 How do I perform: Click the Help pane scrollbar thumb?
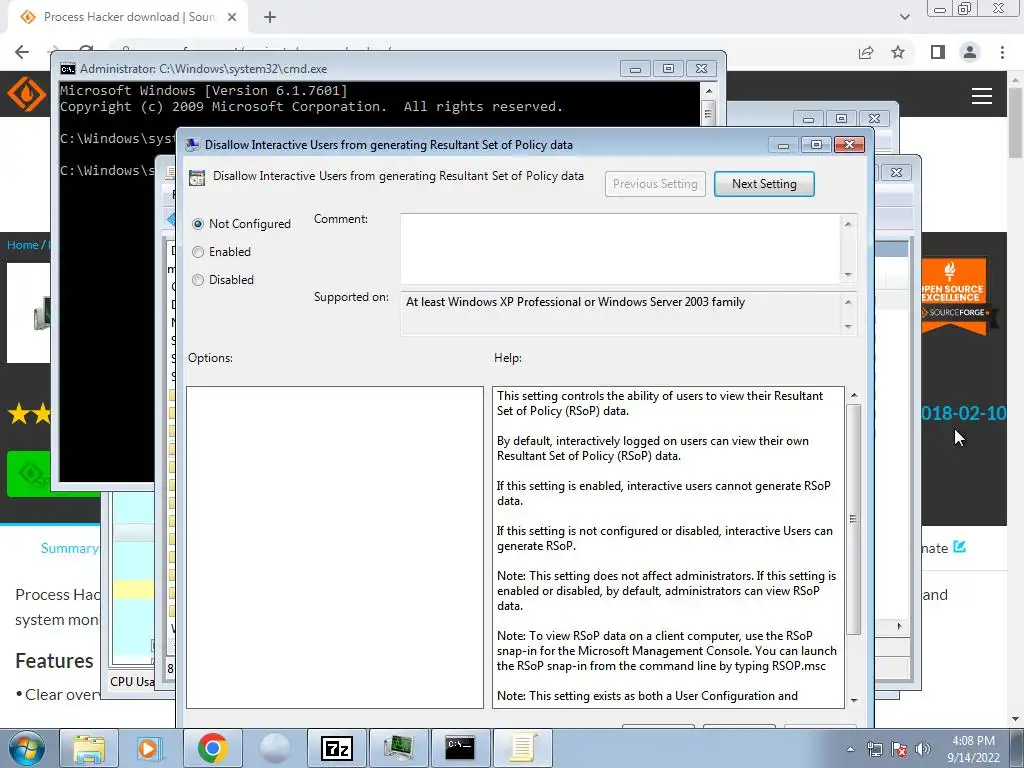[x=853, y=519]
